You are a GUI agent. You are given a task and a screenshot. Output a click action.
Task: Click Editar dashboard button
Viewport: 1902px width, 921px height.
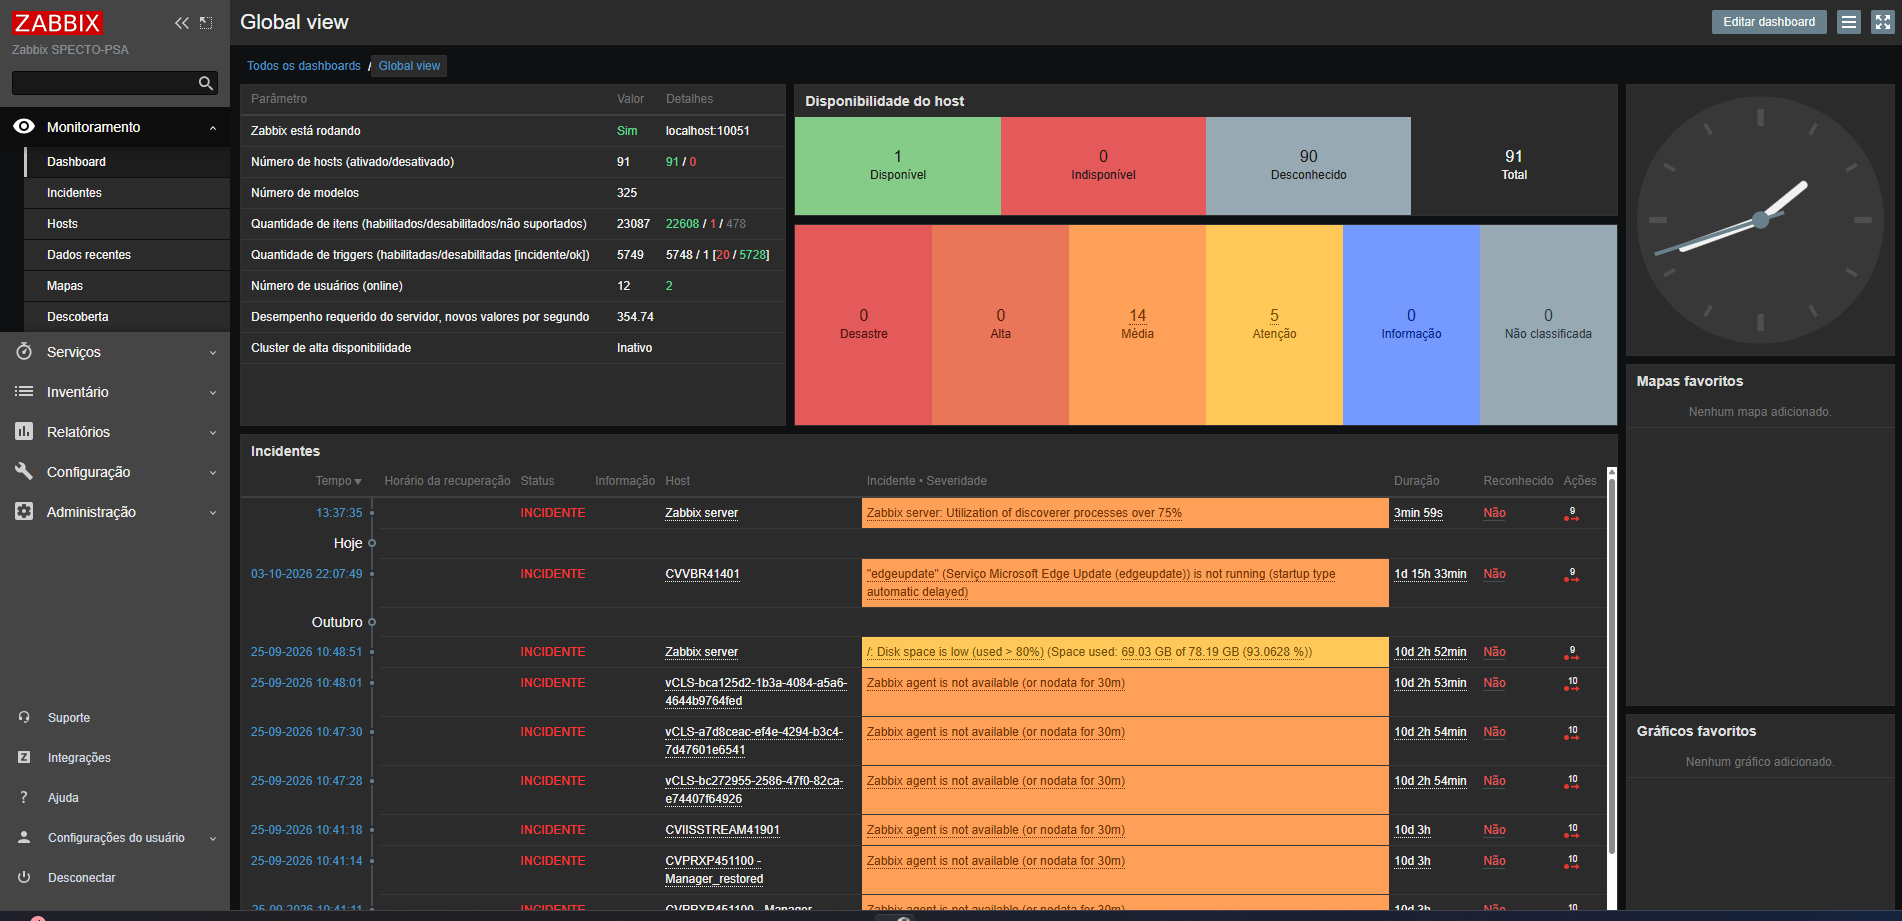1769,22
